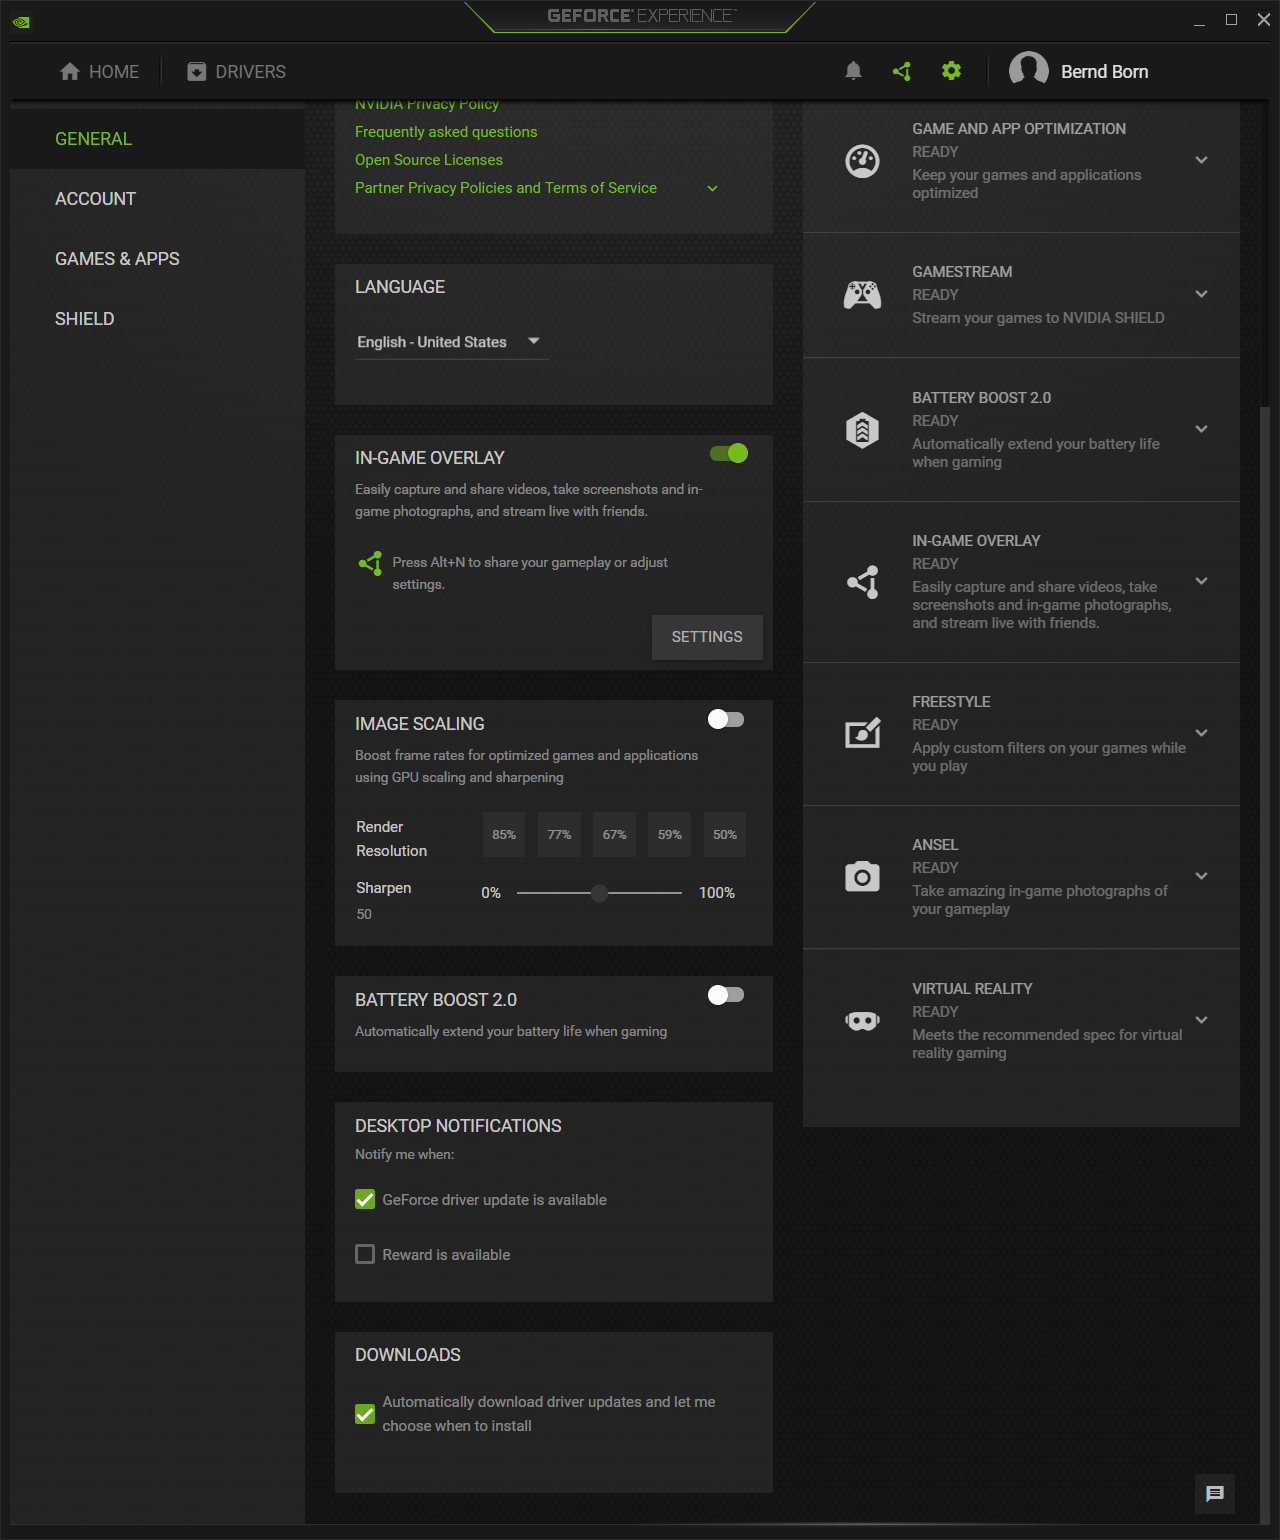Open the English - United States language dropdown
The image size is (1280, 1540).
pos(452,342)
